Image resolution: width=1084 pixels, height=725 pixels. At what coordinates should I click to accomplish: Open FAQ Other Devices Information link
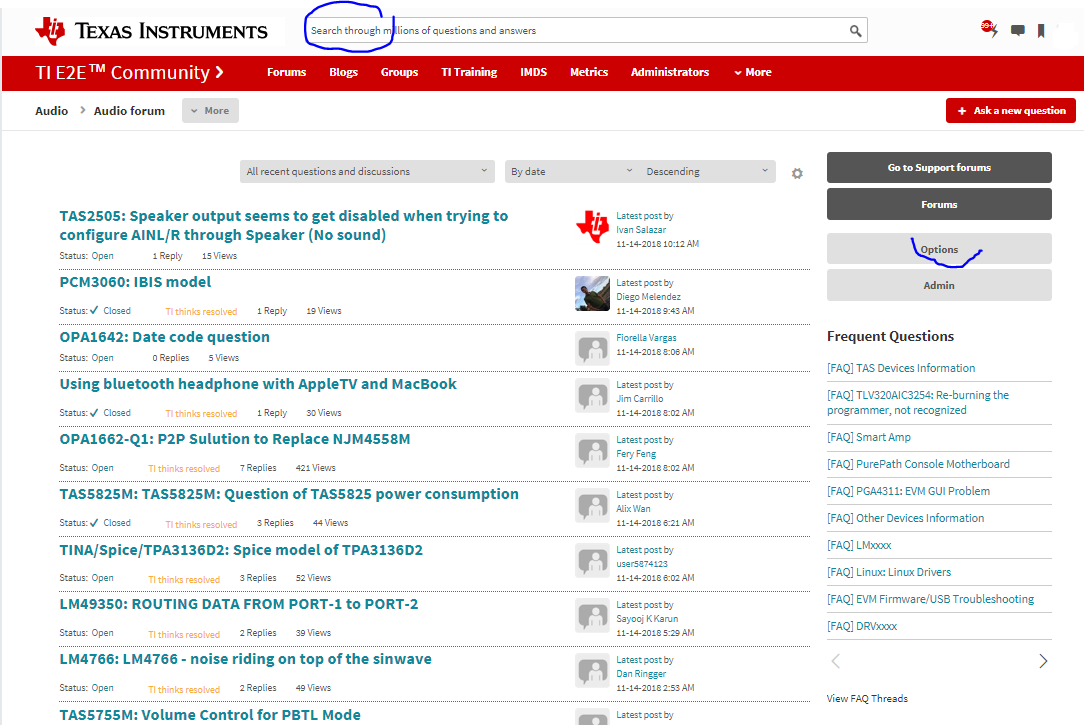pyautogui.click(x=906, y=518)
